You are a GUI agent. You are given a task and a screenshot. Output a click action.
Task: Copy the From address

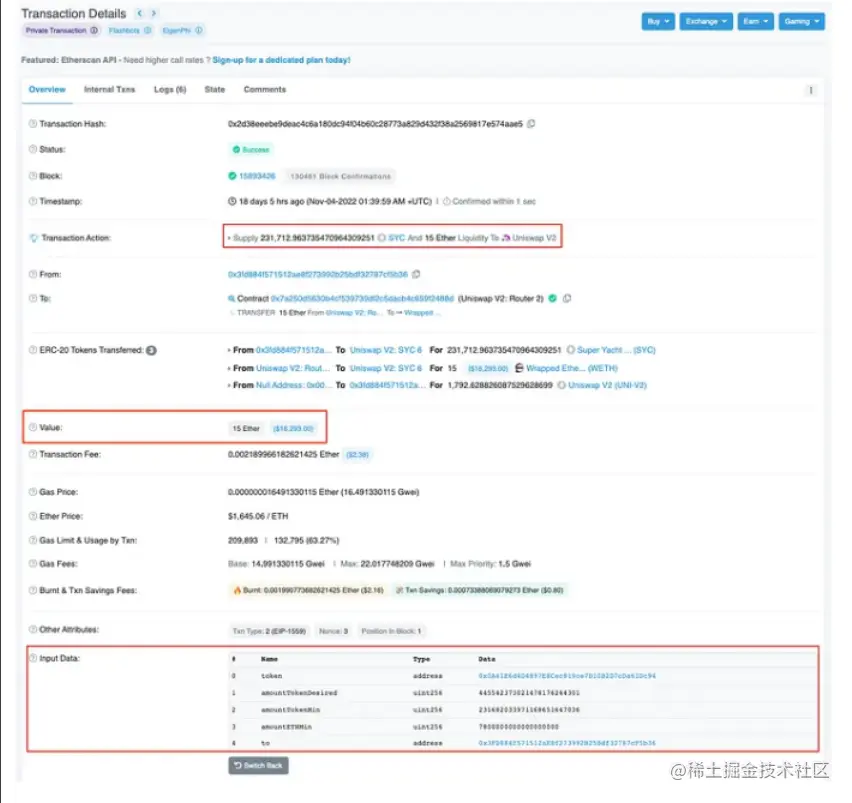click(416, 274)
